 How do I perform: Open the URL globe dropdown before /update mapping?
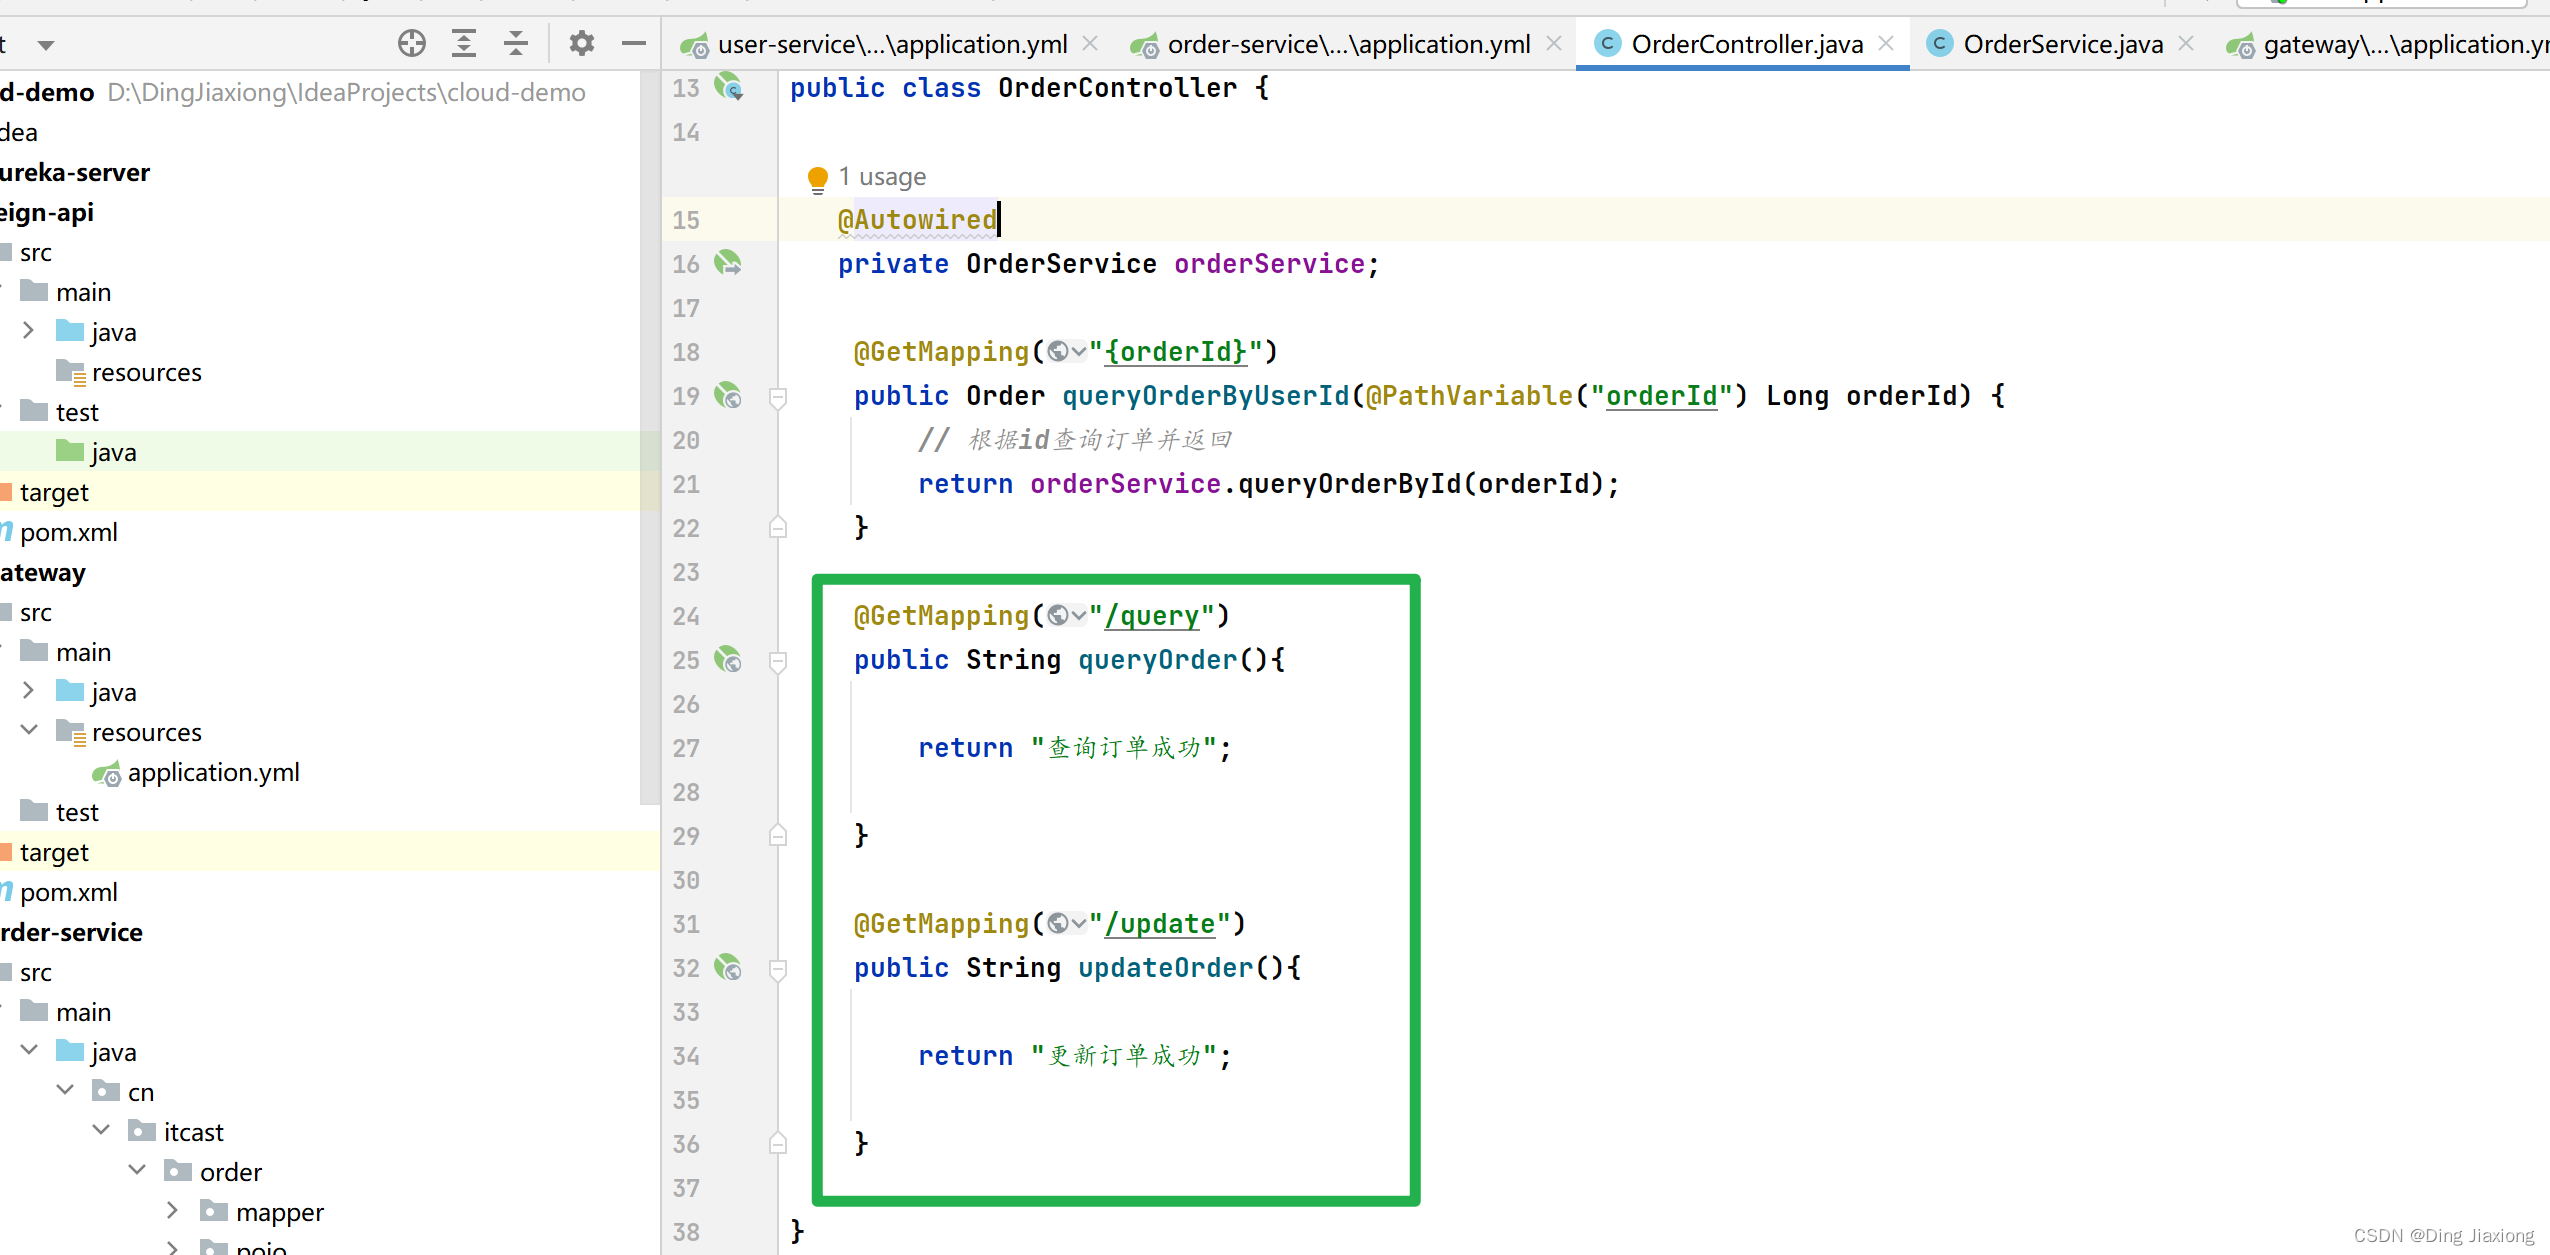coord(1066,924)
